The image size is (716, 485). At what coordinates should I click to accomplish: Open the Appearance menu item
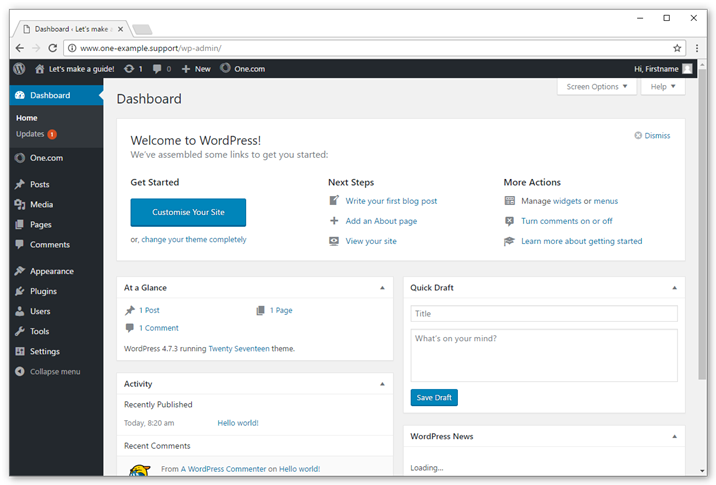[56, 271]
